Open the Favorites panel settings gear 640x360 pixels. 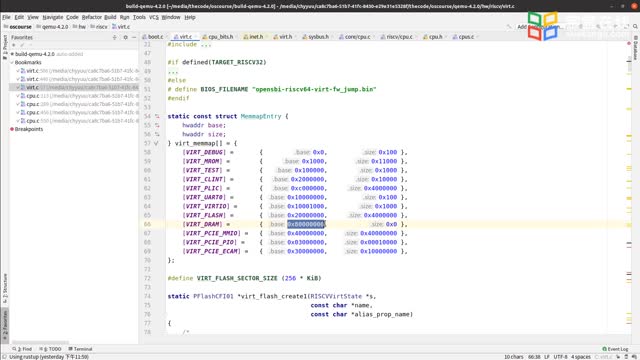125,37
